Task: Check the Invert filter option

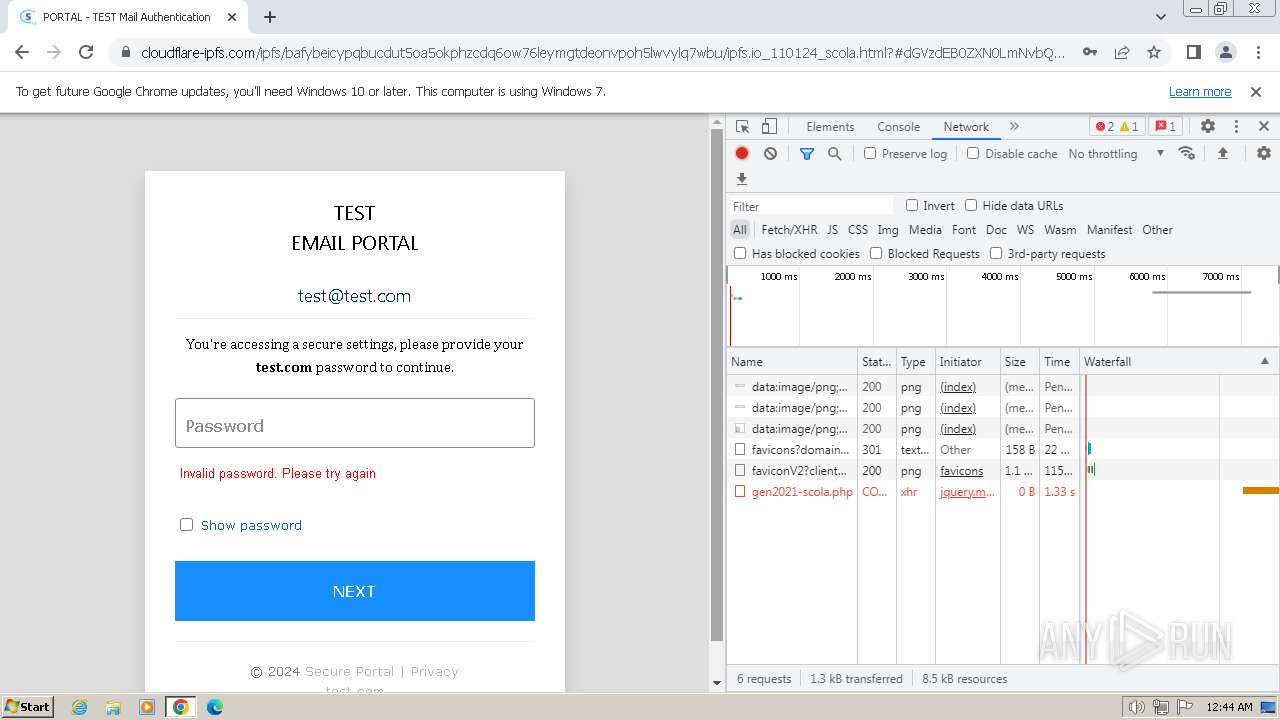Action: coord(912,205)
